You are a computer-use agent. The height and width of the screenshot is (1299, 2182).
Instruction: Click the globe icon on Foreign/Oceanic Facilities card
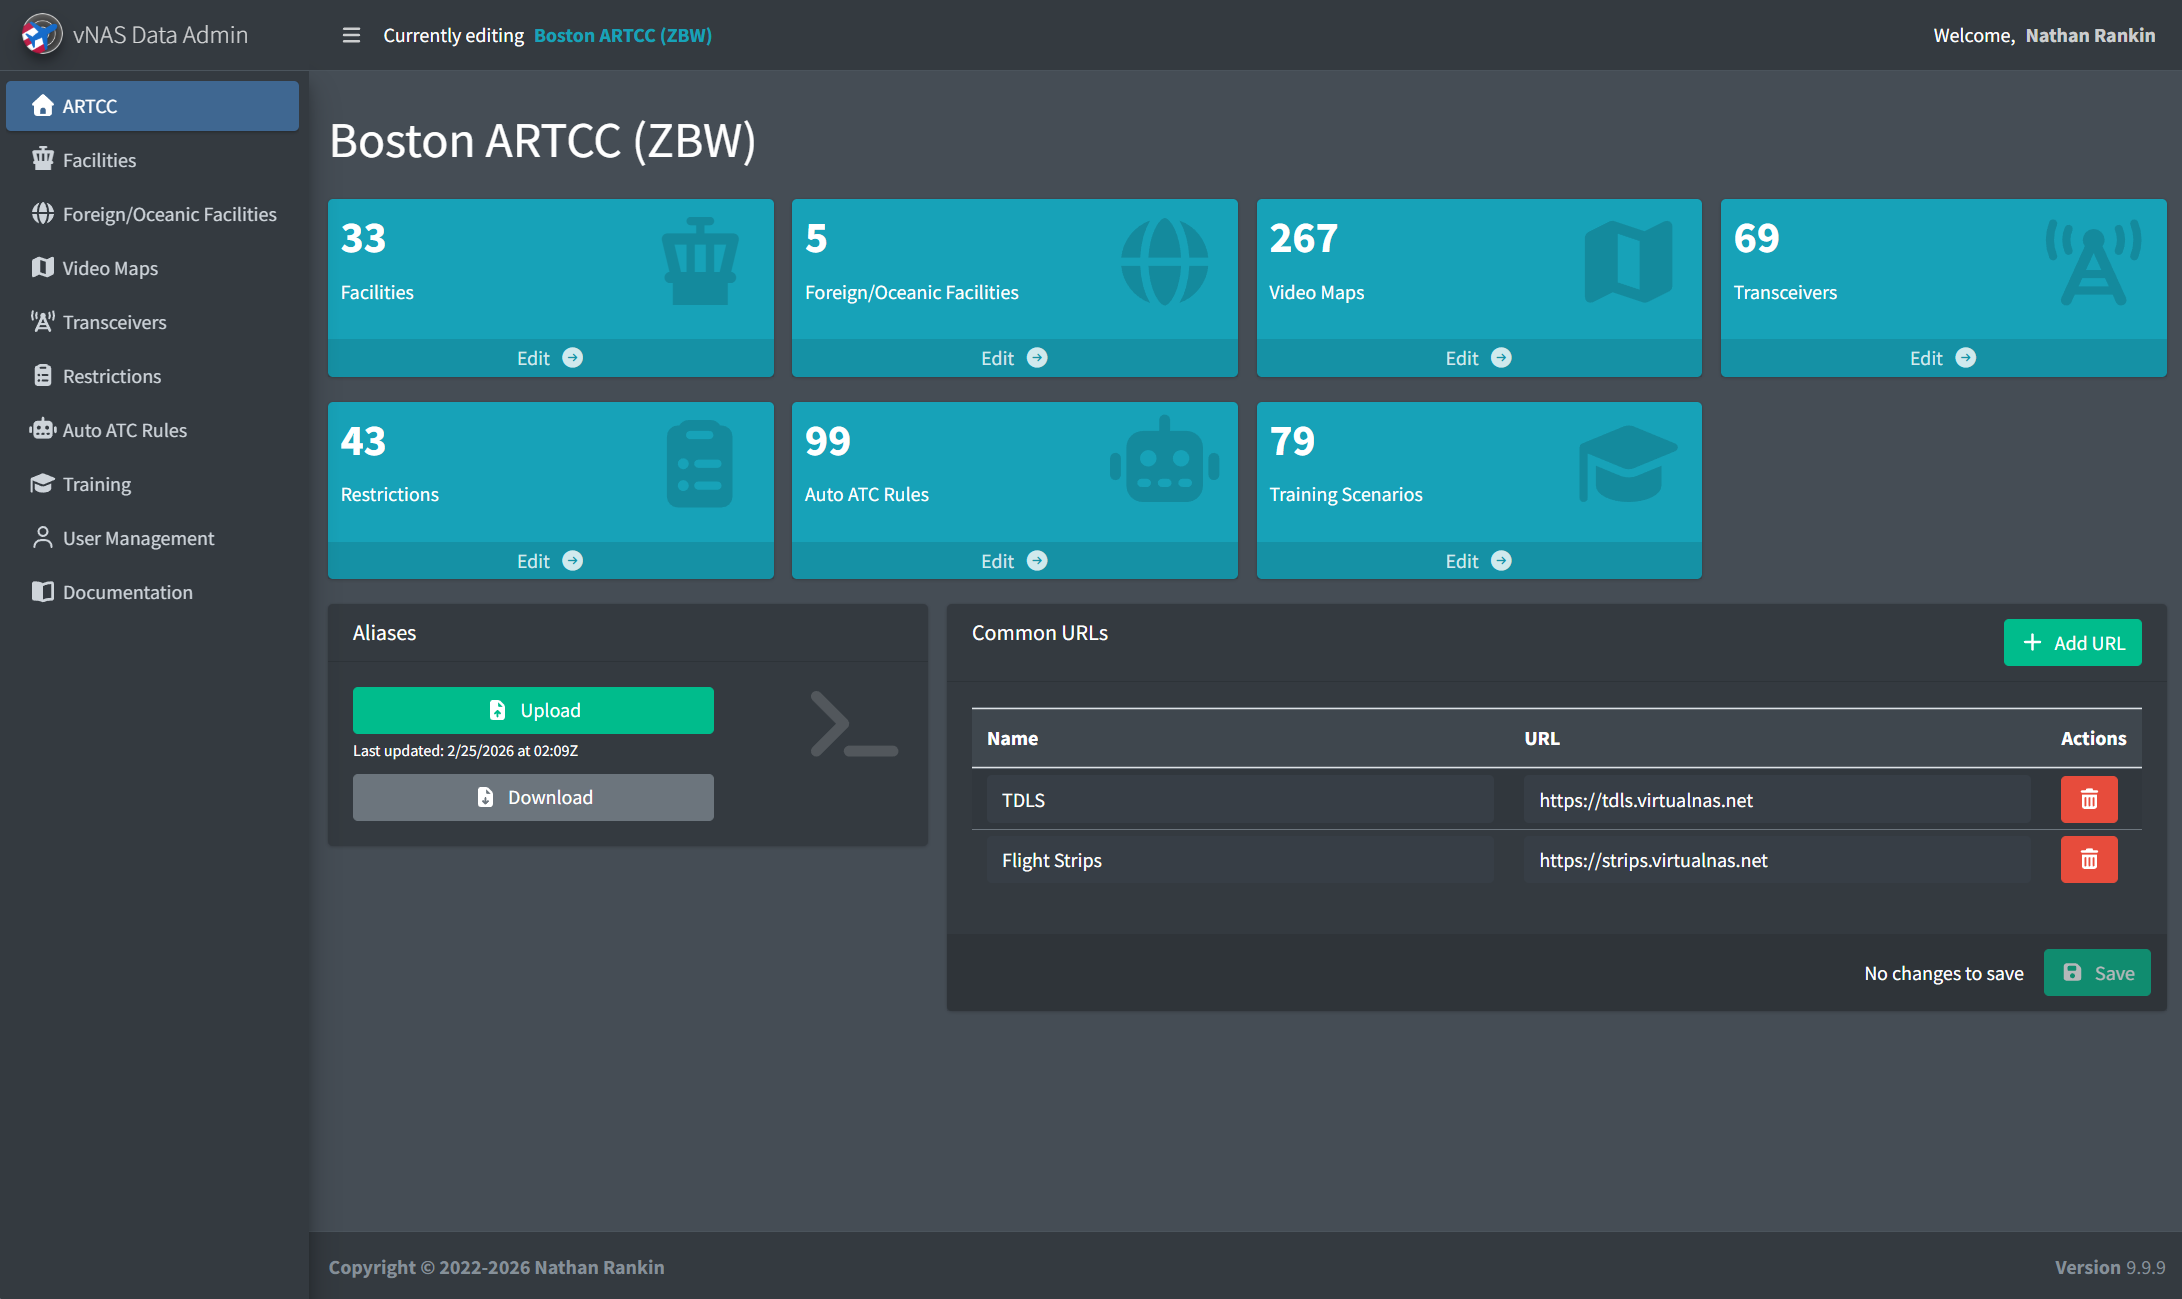[x=1164, y=261]
